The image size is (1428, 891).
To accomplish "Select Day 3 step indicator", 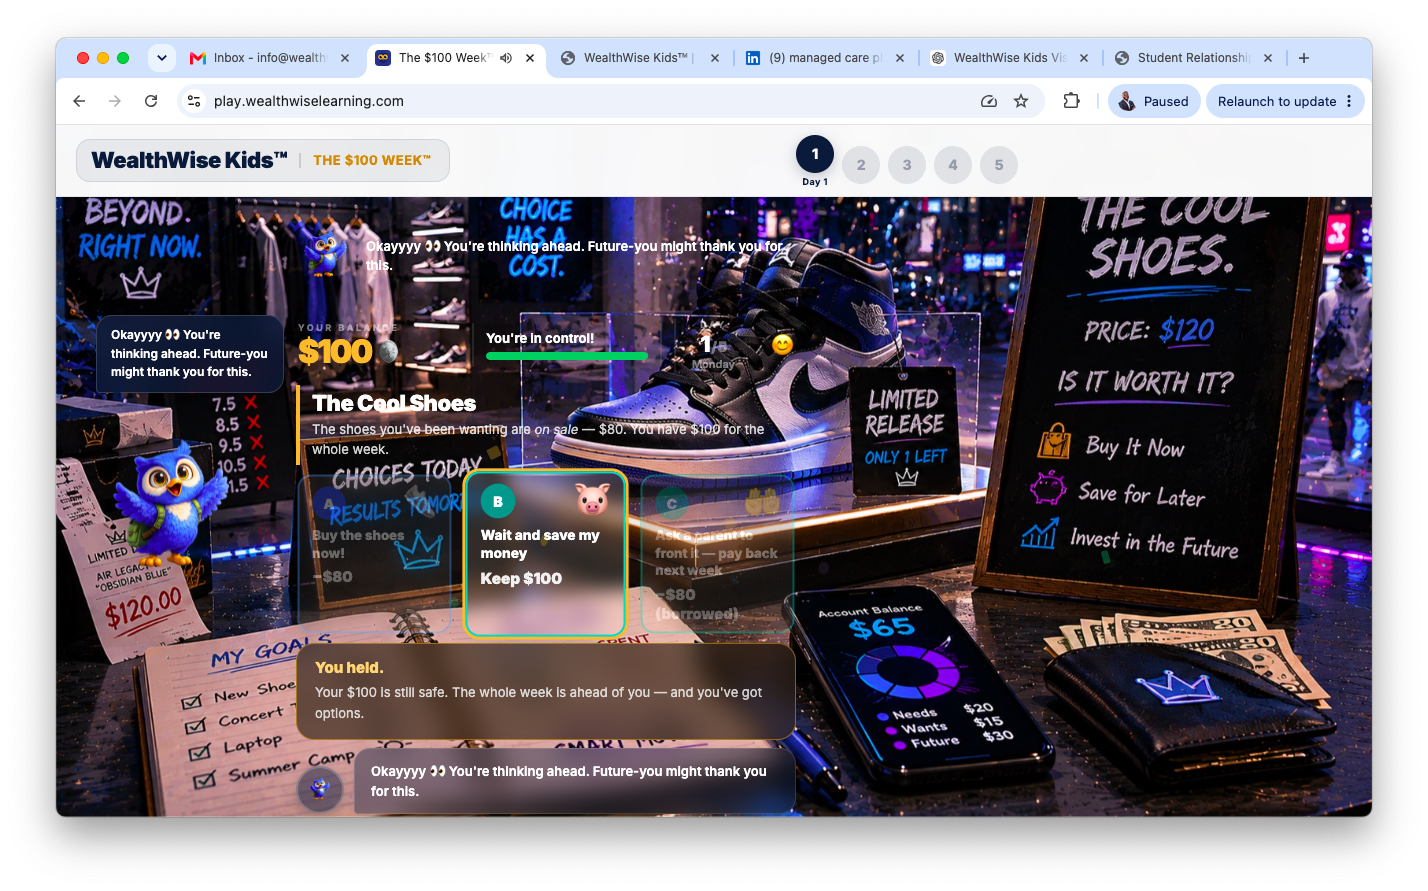I will click(x=907, y=165).
